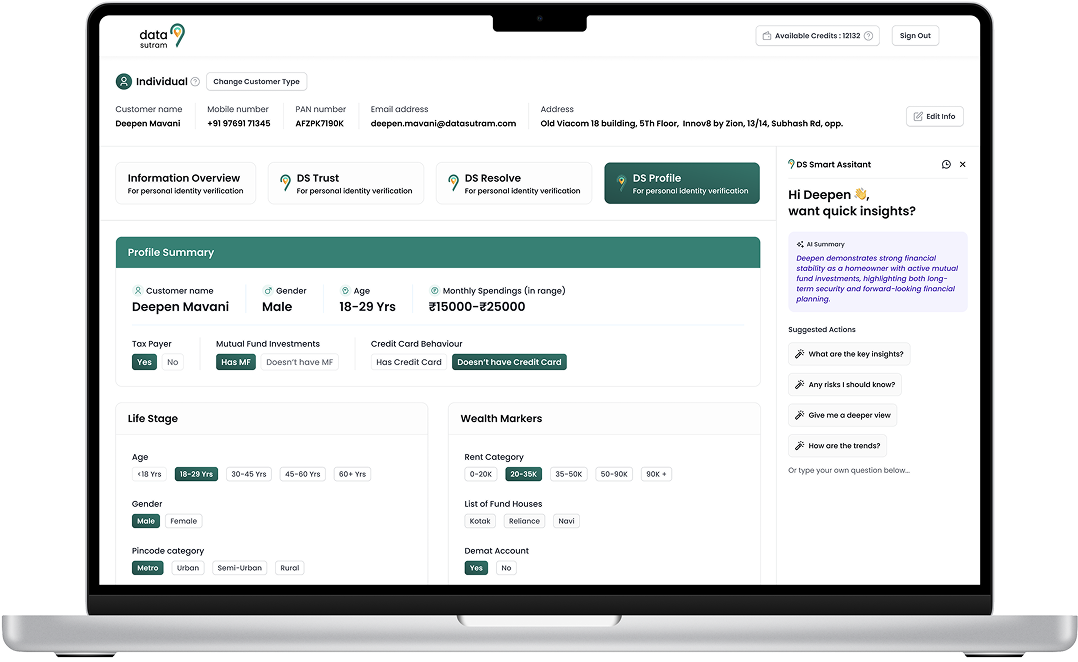Select Female under Gender
1078x662 pixels.
point(184,521)
